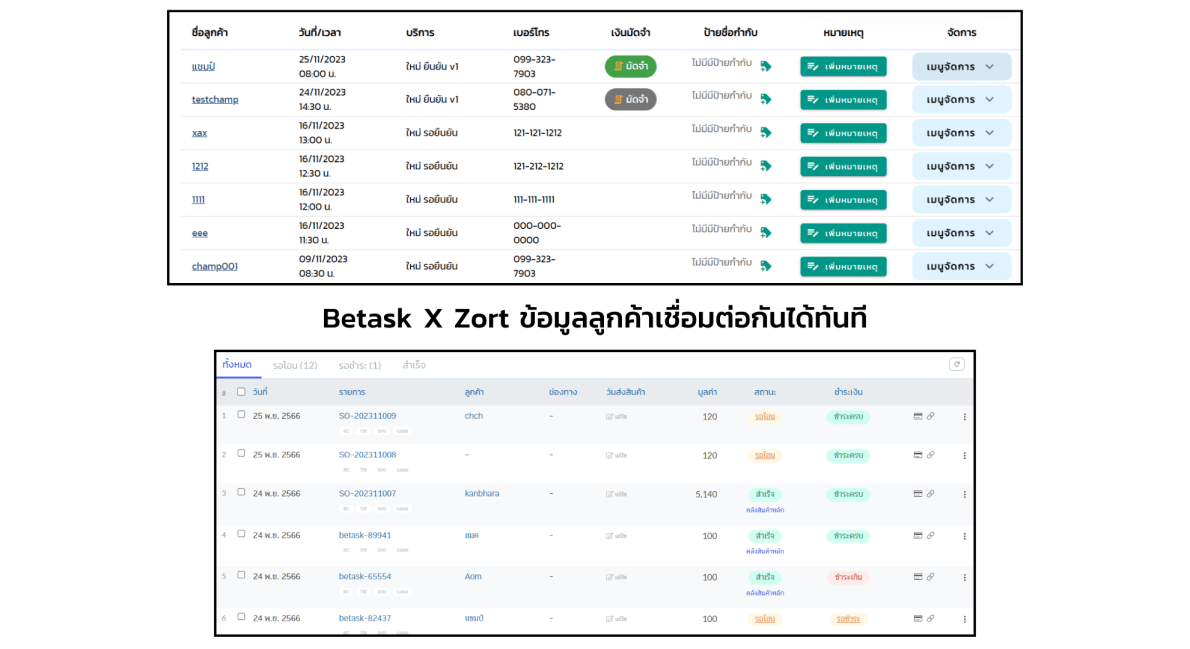Click the green arrow icon on eee row
This screenshot has width=1190, height=649.
point(767,232)
